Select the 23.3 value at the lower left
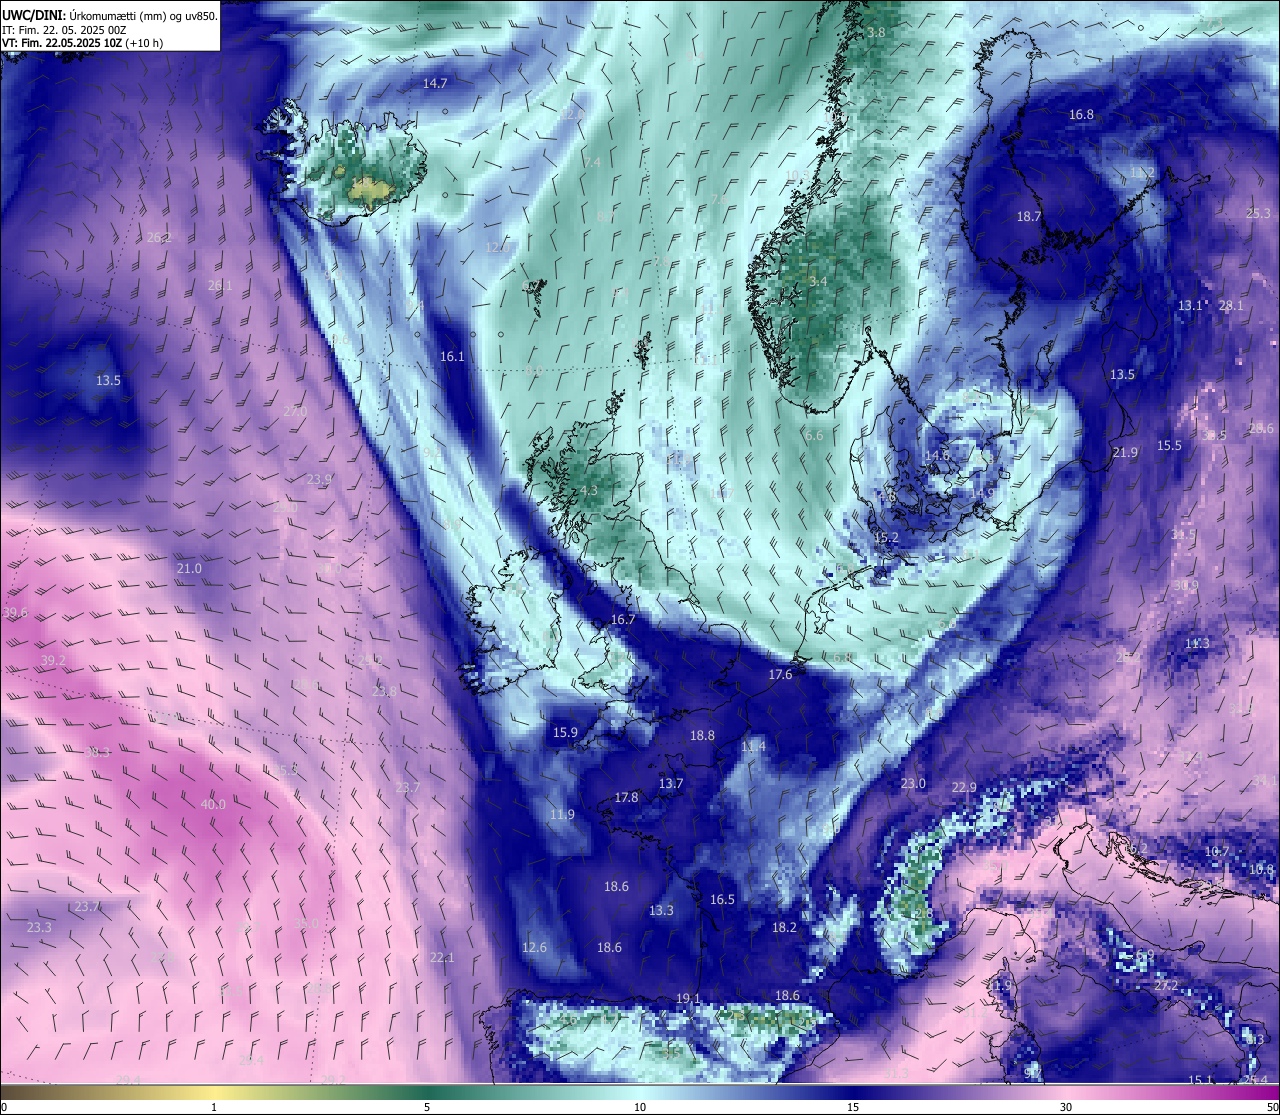Screen dimensions: 1280x1115 (38, 928)
